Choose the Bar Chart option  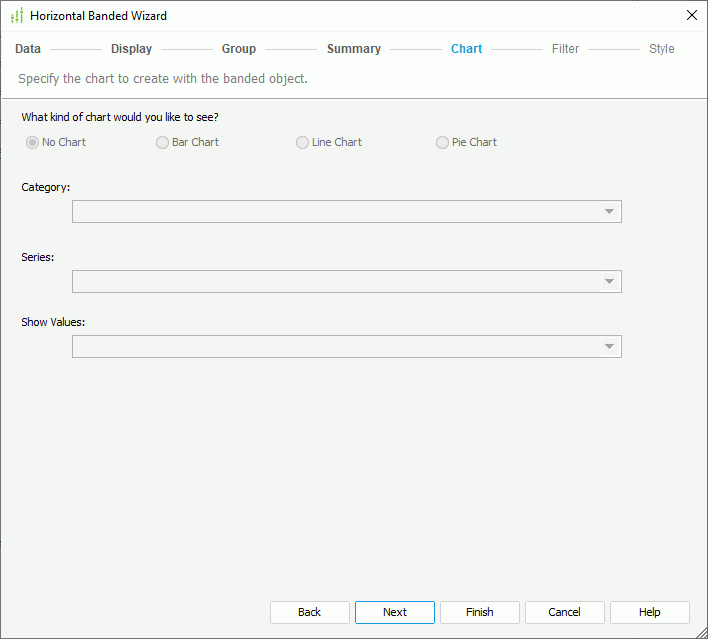click(163, 143)
